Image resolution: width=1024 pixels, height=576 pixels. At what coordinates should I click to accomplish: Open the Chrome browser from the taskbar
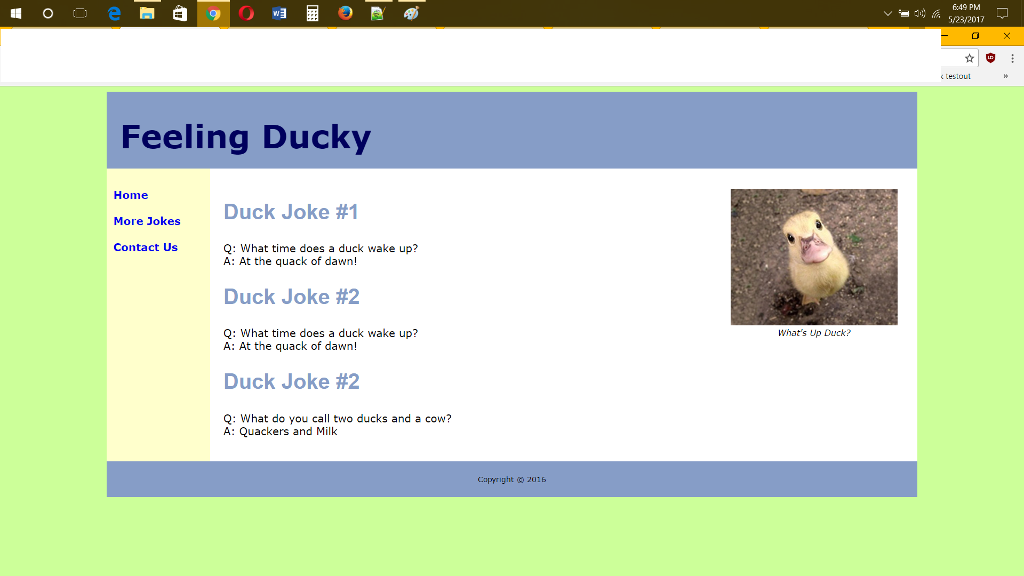point(213,14)
